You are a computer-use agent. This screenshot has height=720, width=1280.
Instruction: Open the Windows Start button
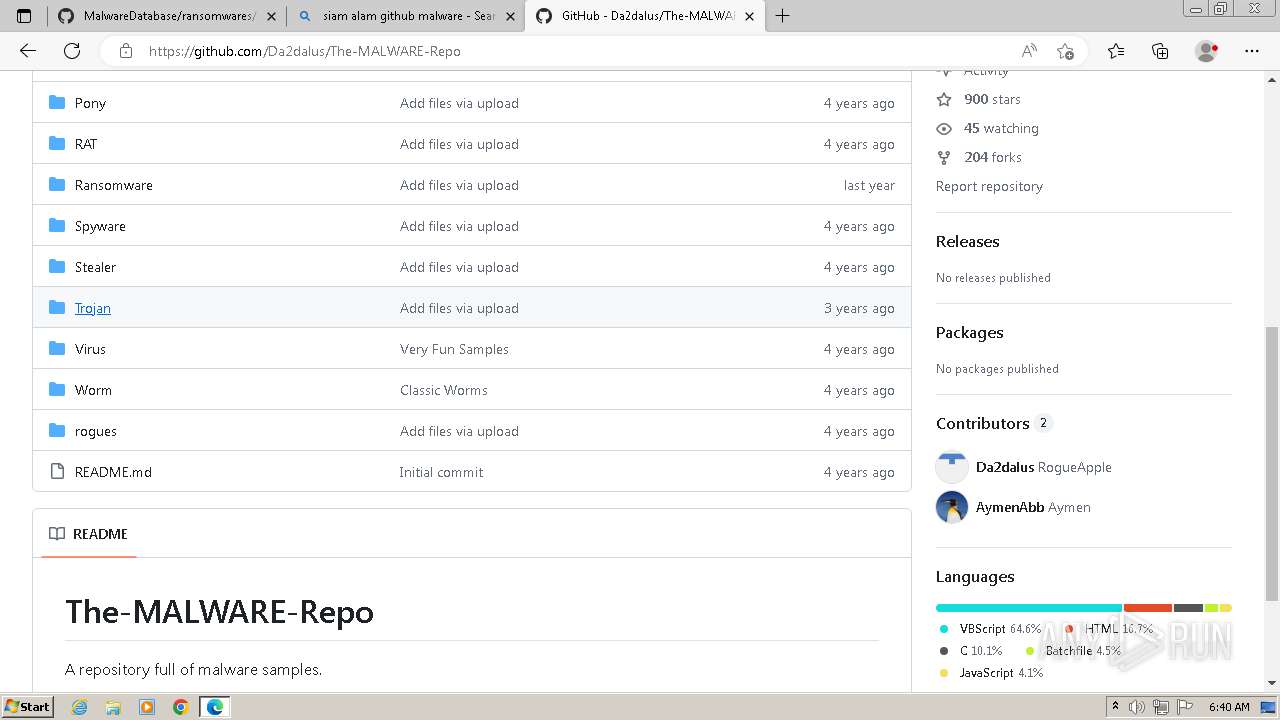coord(27,707)
